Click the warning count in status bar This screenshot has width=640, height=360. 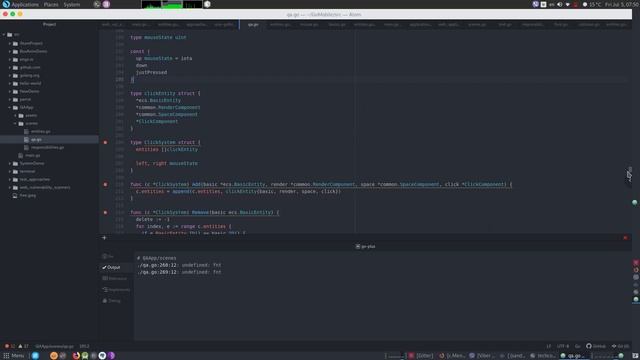pos(23,346)
